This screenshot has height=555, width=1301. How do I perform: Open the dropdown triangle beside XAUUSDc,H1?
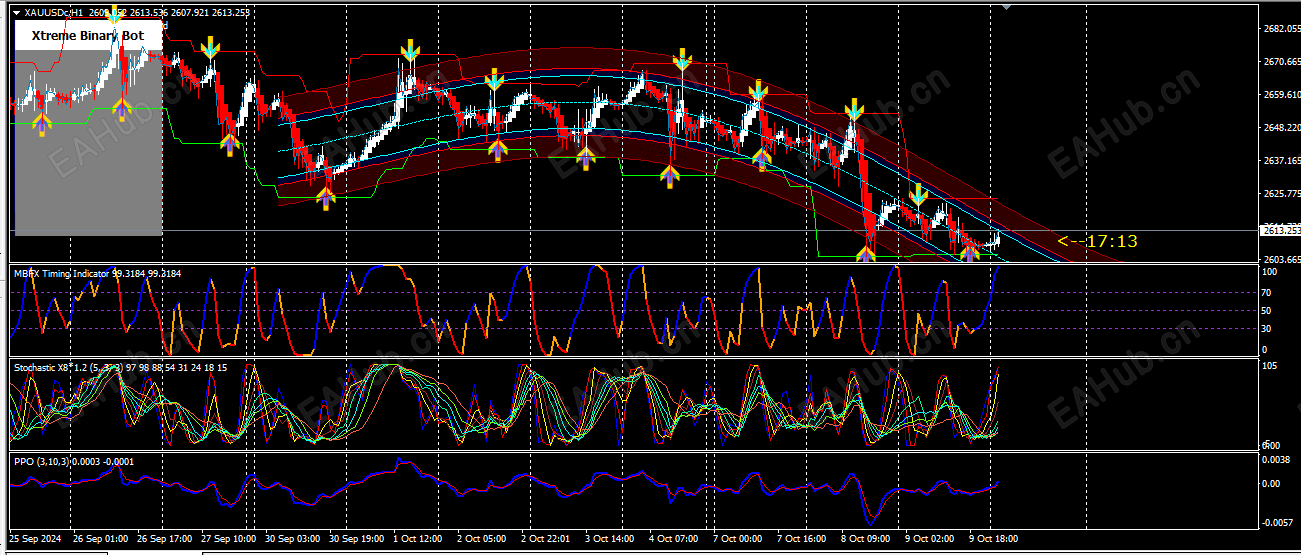(x=16, y=13)
